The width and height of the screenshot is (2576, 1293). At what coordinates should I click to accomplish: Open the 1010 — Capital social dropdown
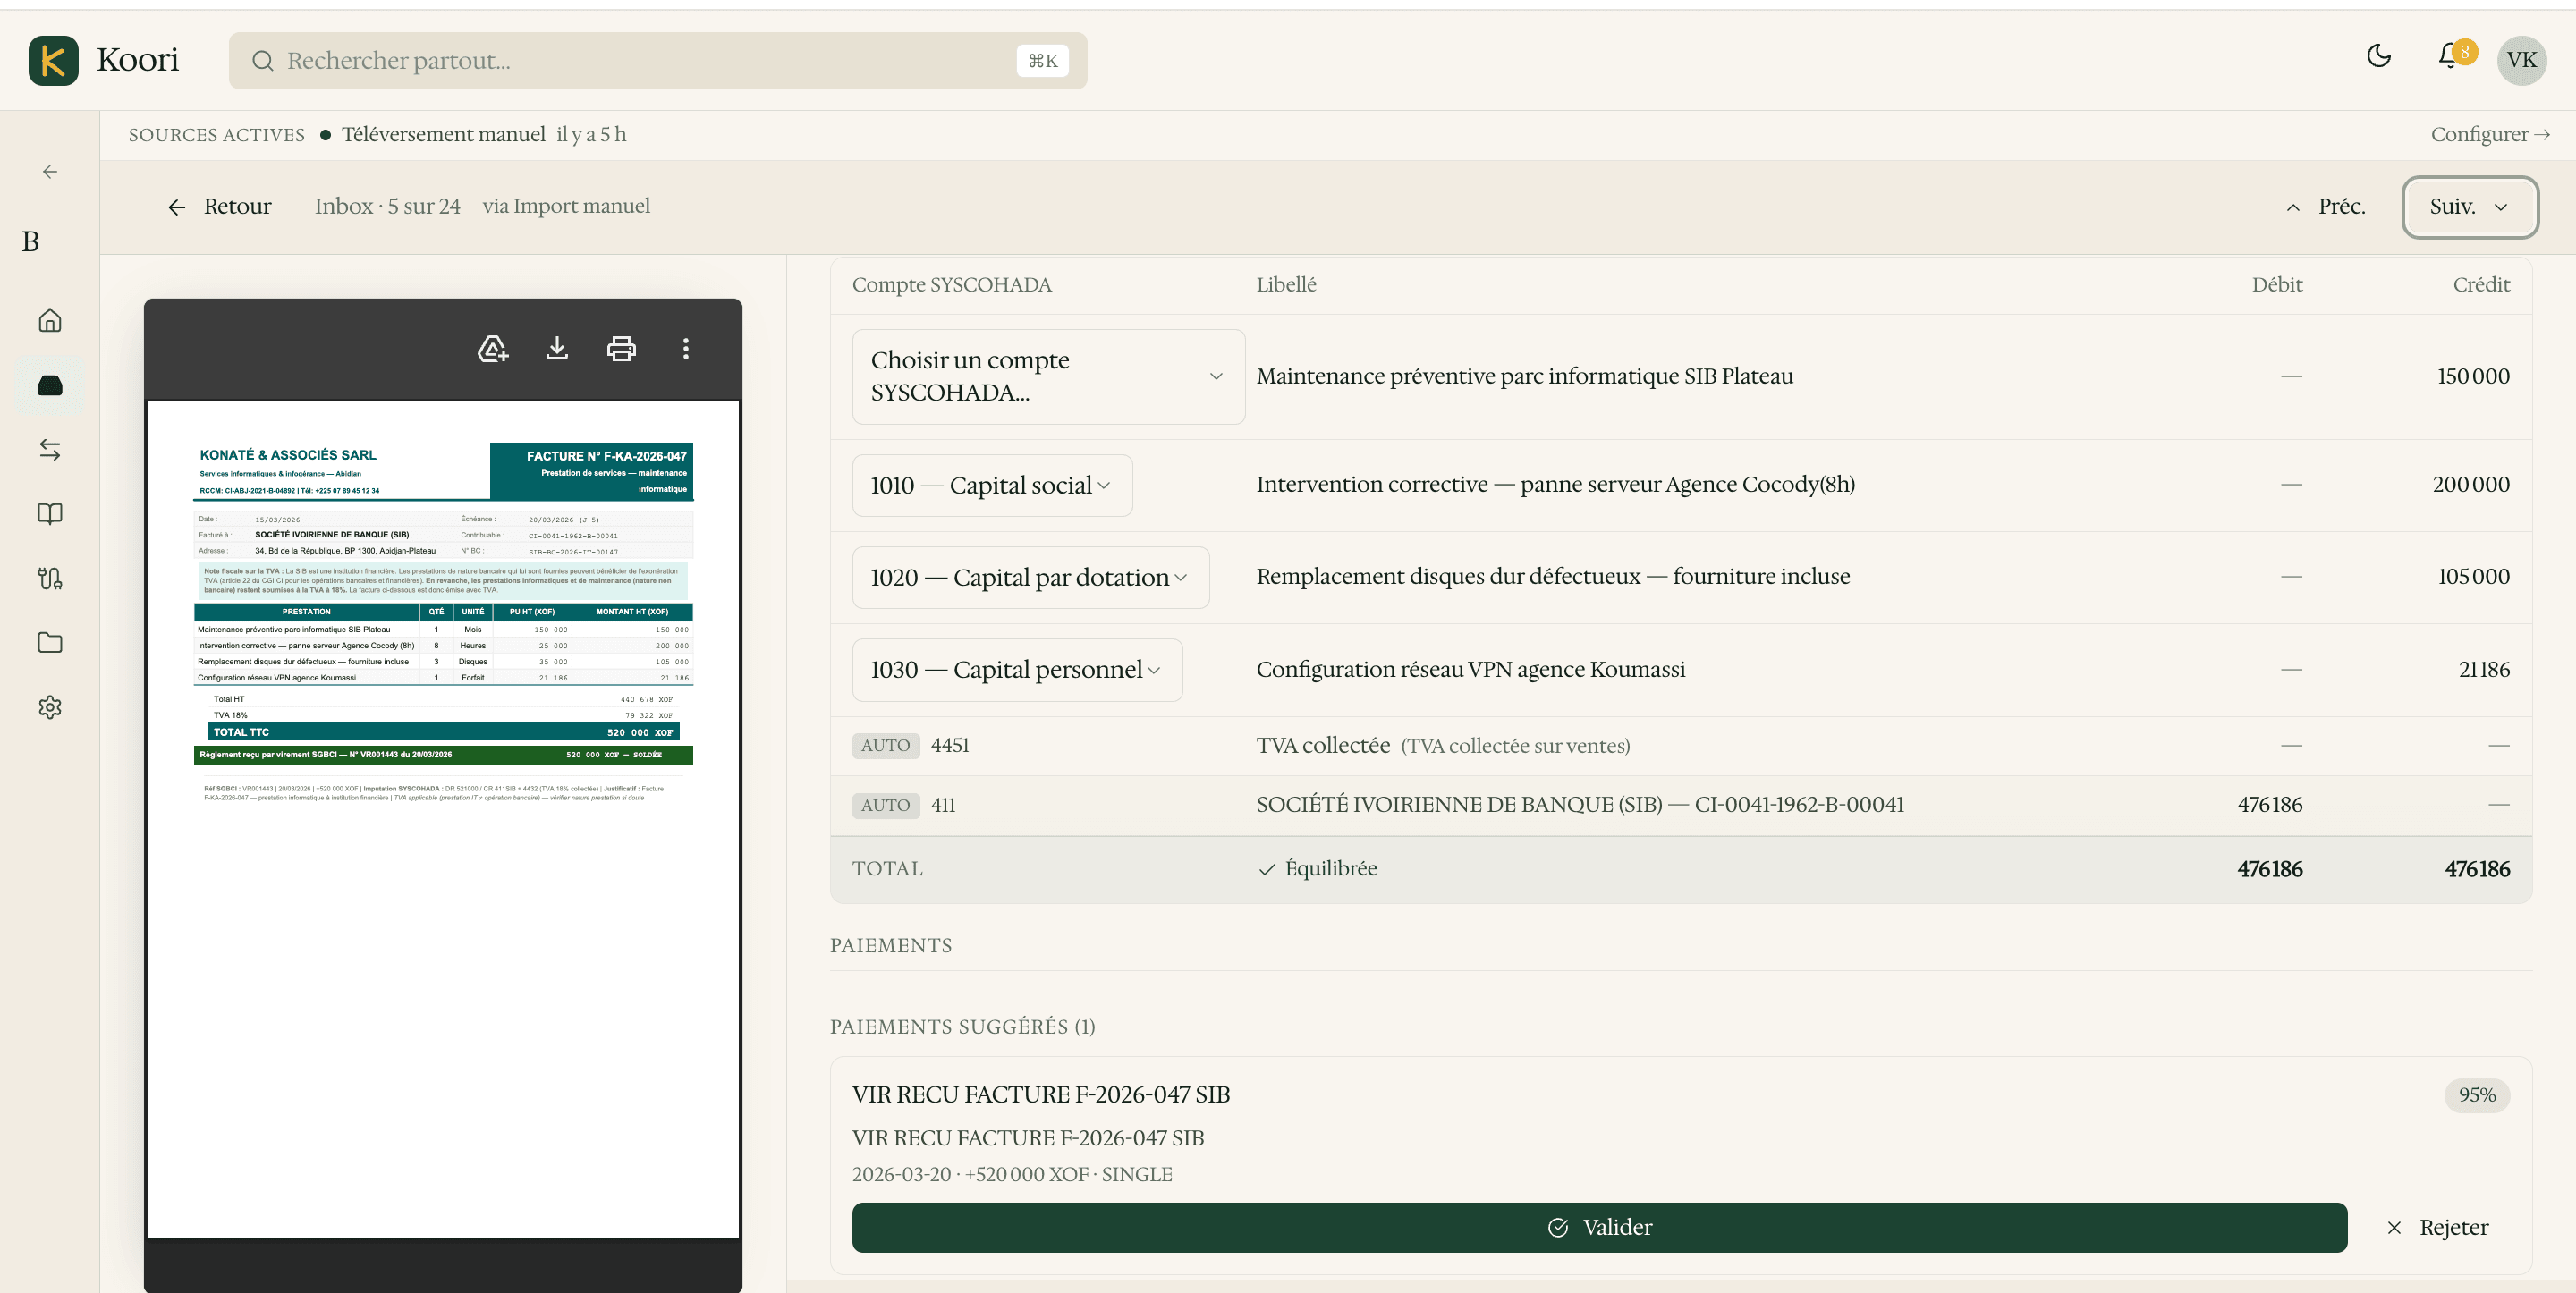992,485
